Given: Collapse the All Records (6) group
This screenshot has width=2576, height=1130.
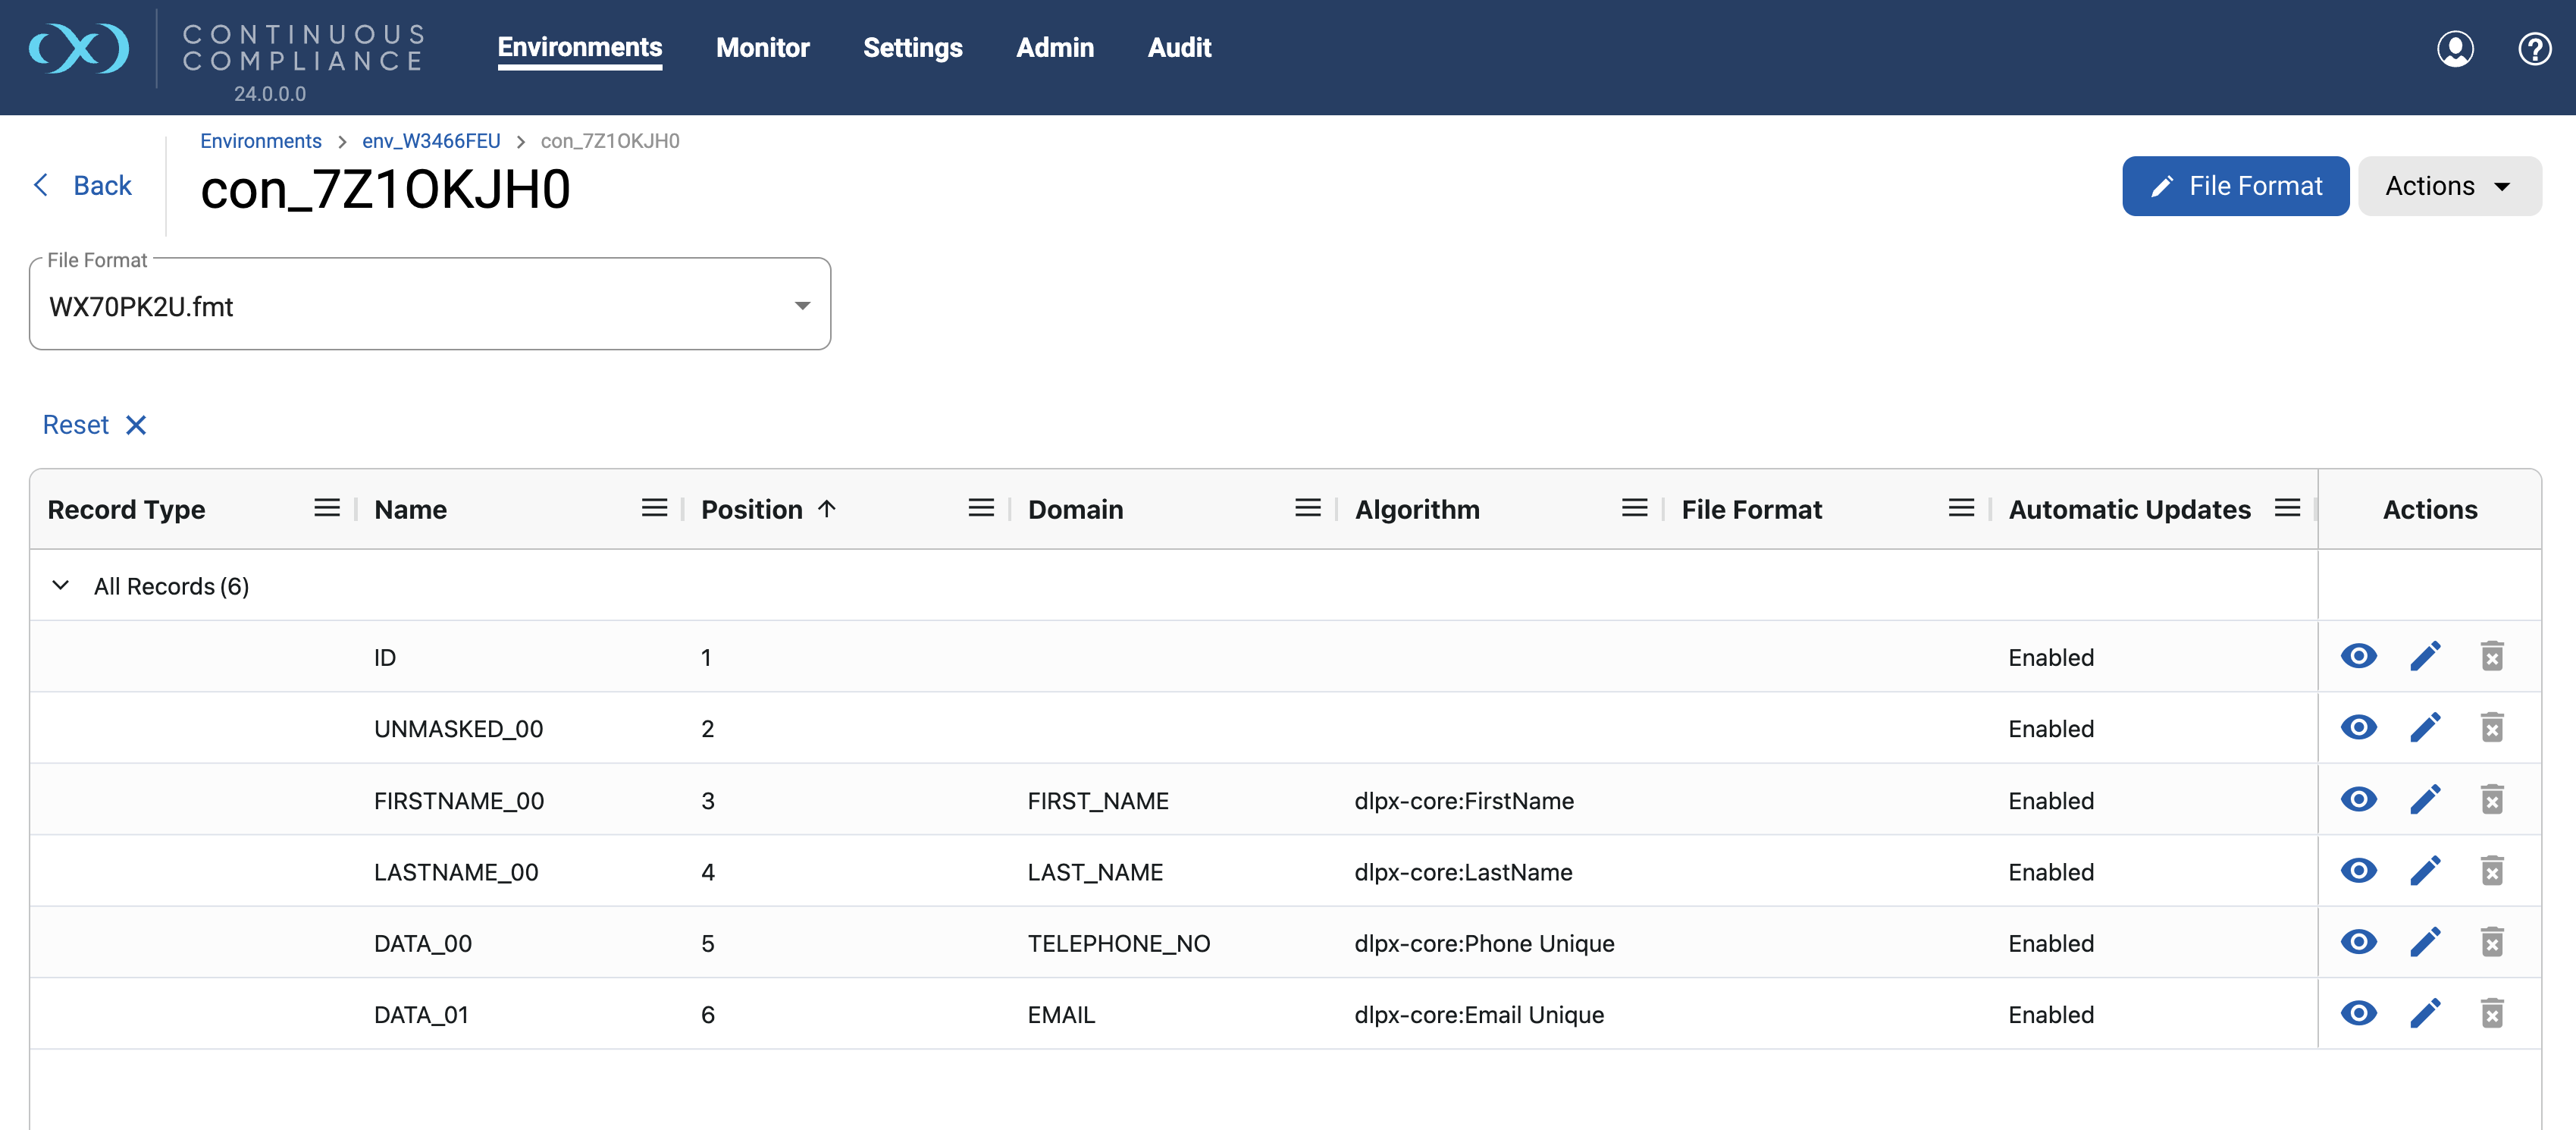Looking at the screenshot, I should coord(61,586).
